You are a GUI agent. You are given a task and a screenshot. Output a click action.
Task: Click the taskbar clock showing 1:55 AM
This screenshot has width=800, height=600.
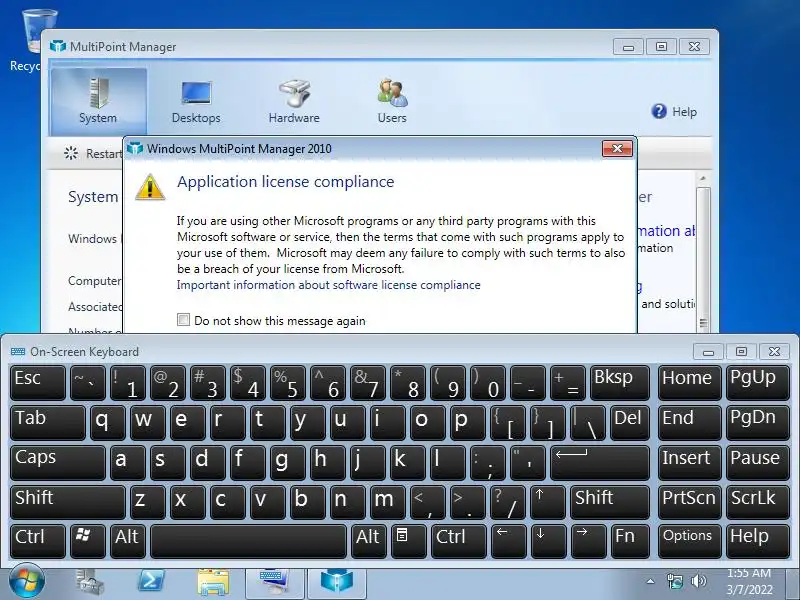pyautogui.click(x=749, y=582)
